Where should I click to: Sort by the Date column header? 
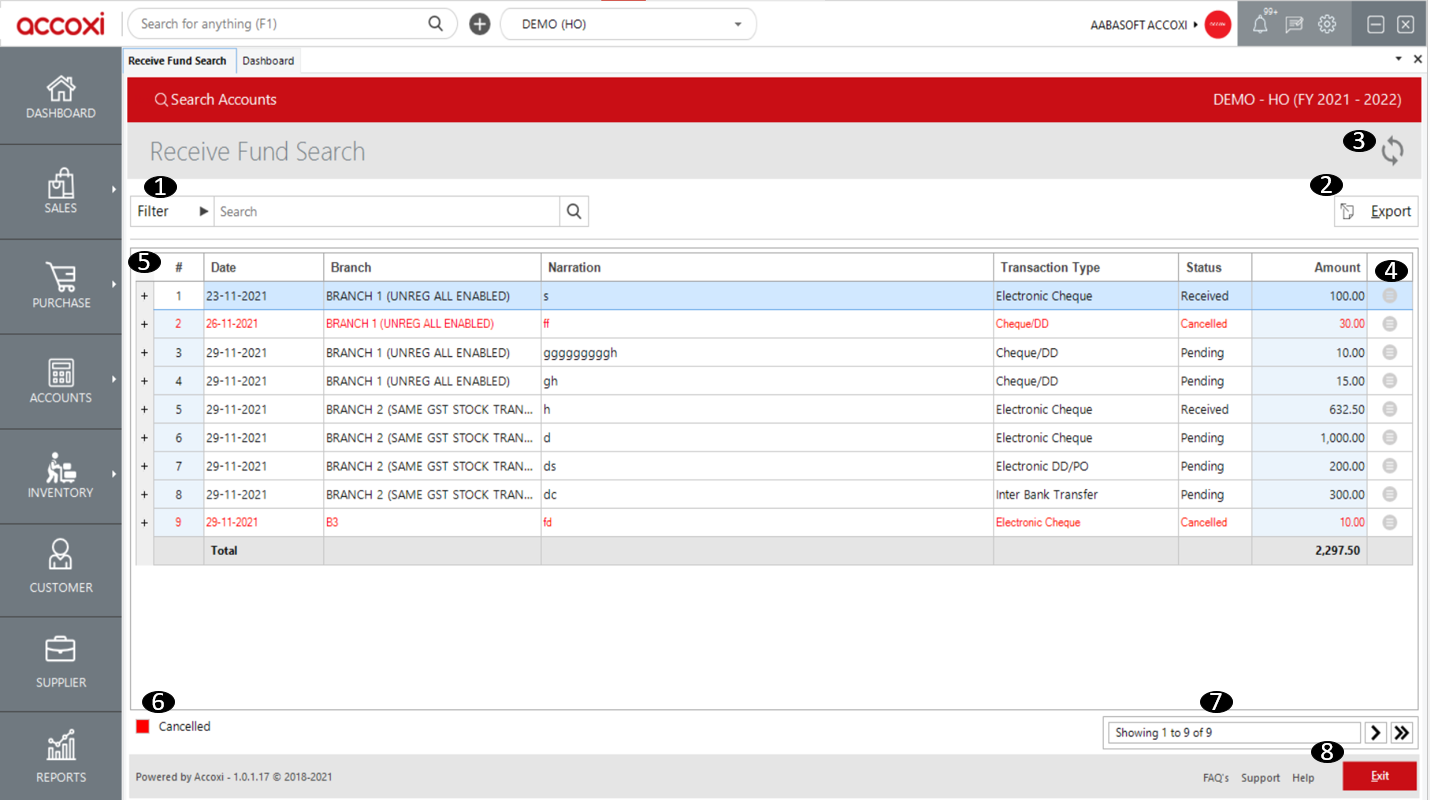click(x=264, y=267)
